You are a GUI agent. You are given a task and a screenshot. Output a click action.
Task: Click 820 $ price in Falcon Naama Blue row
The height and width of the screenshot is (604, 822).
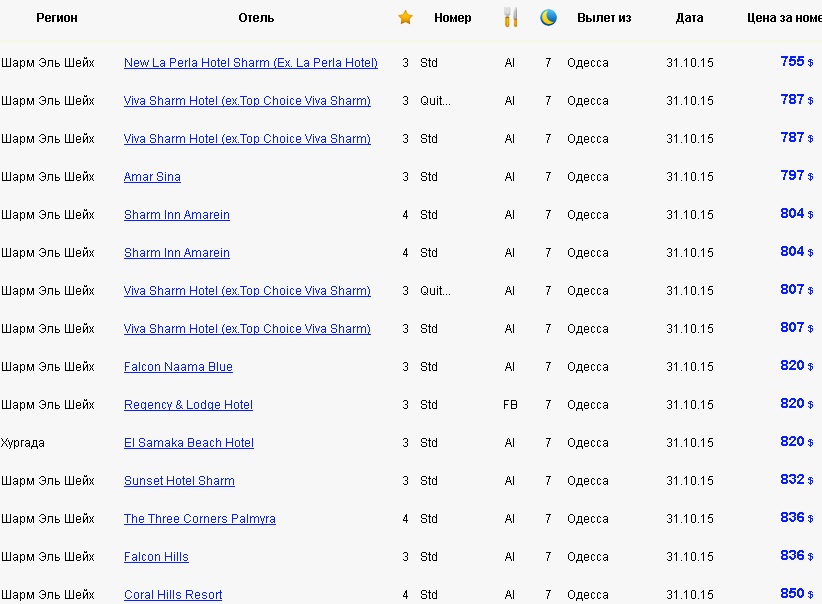797,365
